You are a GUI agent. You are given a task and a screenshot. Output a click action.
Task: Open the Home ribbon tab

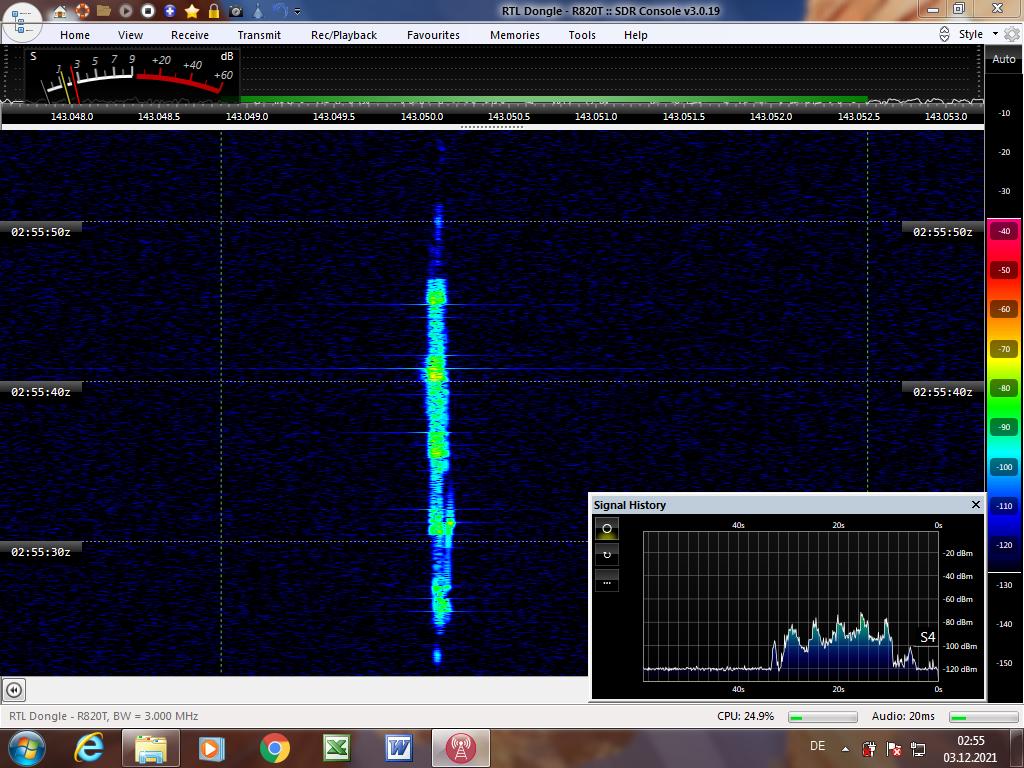point(75,35)
